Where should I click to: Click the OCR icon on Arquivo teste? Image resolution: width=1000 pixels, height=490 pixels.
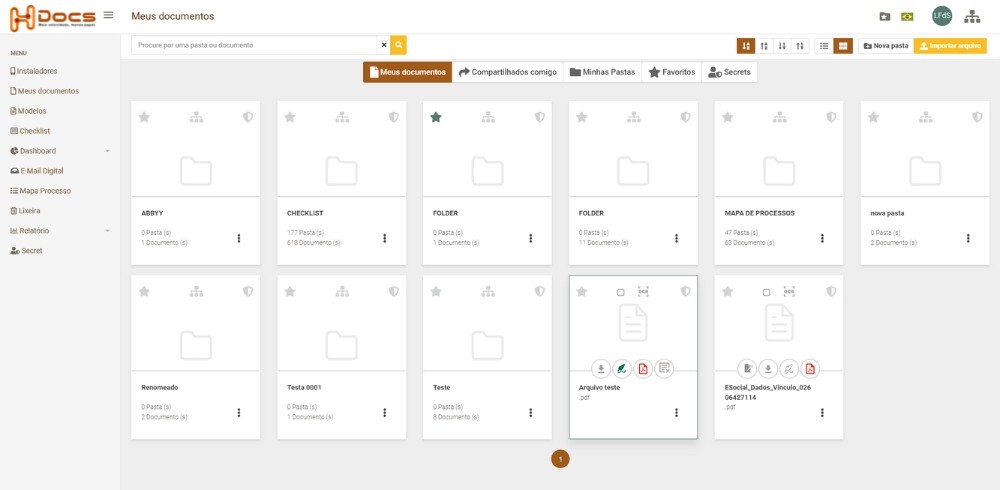tap(643, 292)
